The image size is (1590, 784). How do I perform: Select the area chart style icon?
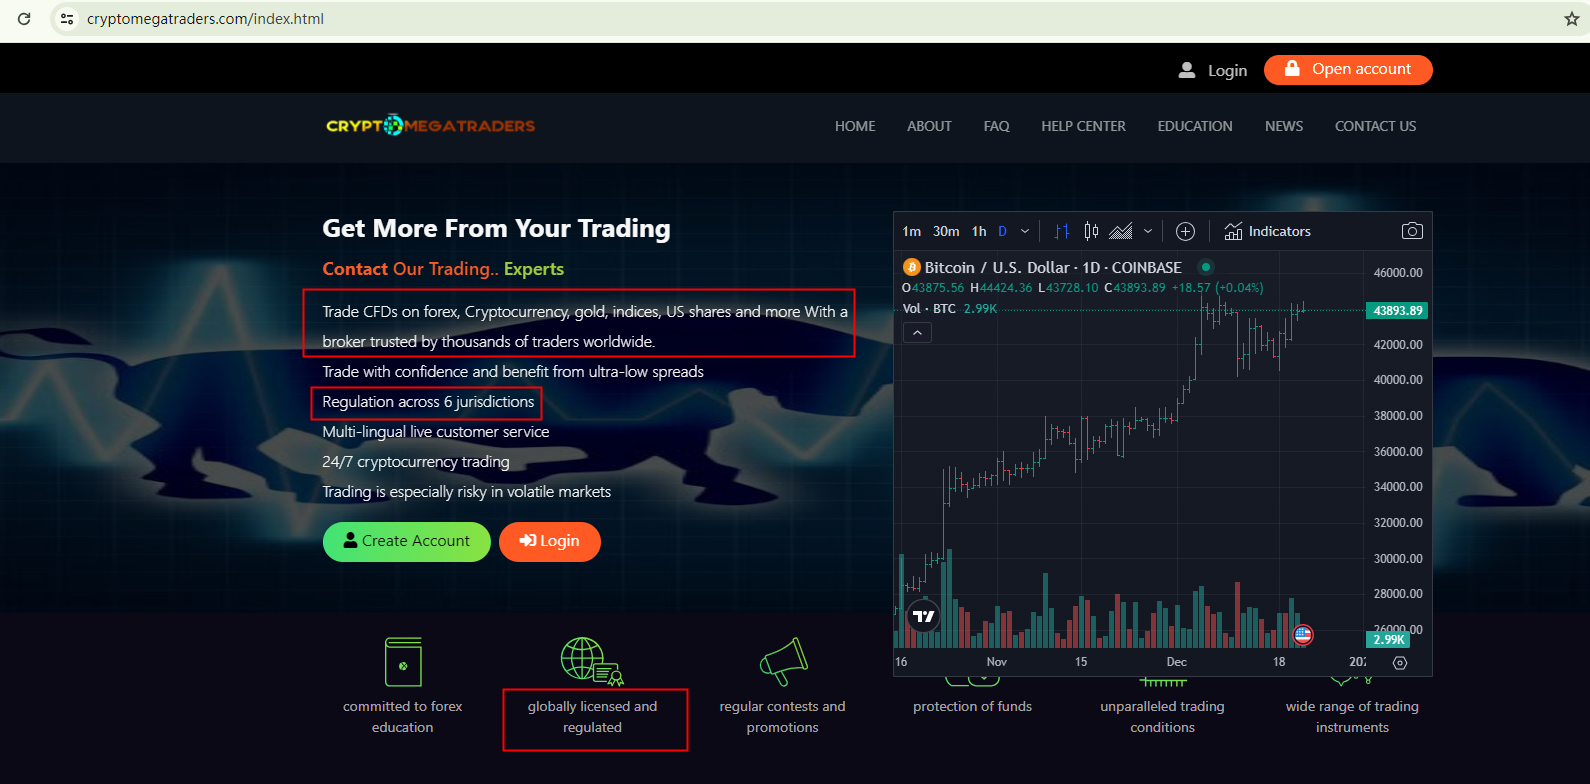(x=1121, y=231)
